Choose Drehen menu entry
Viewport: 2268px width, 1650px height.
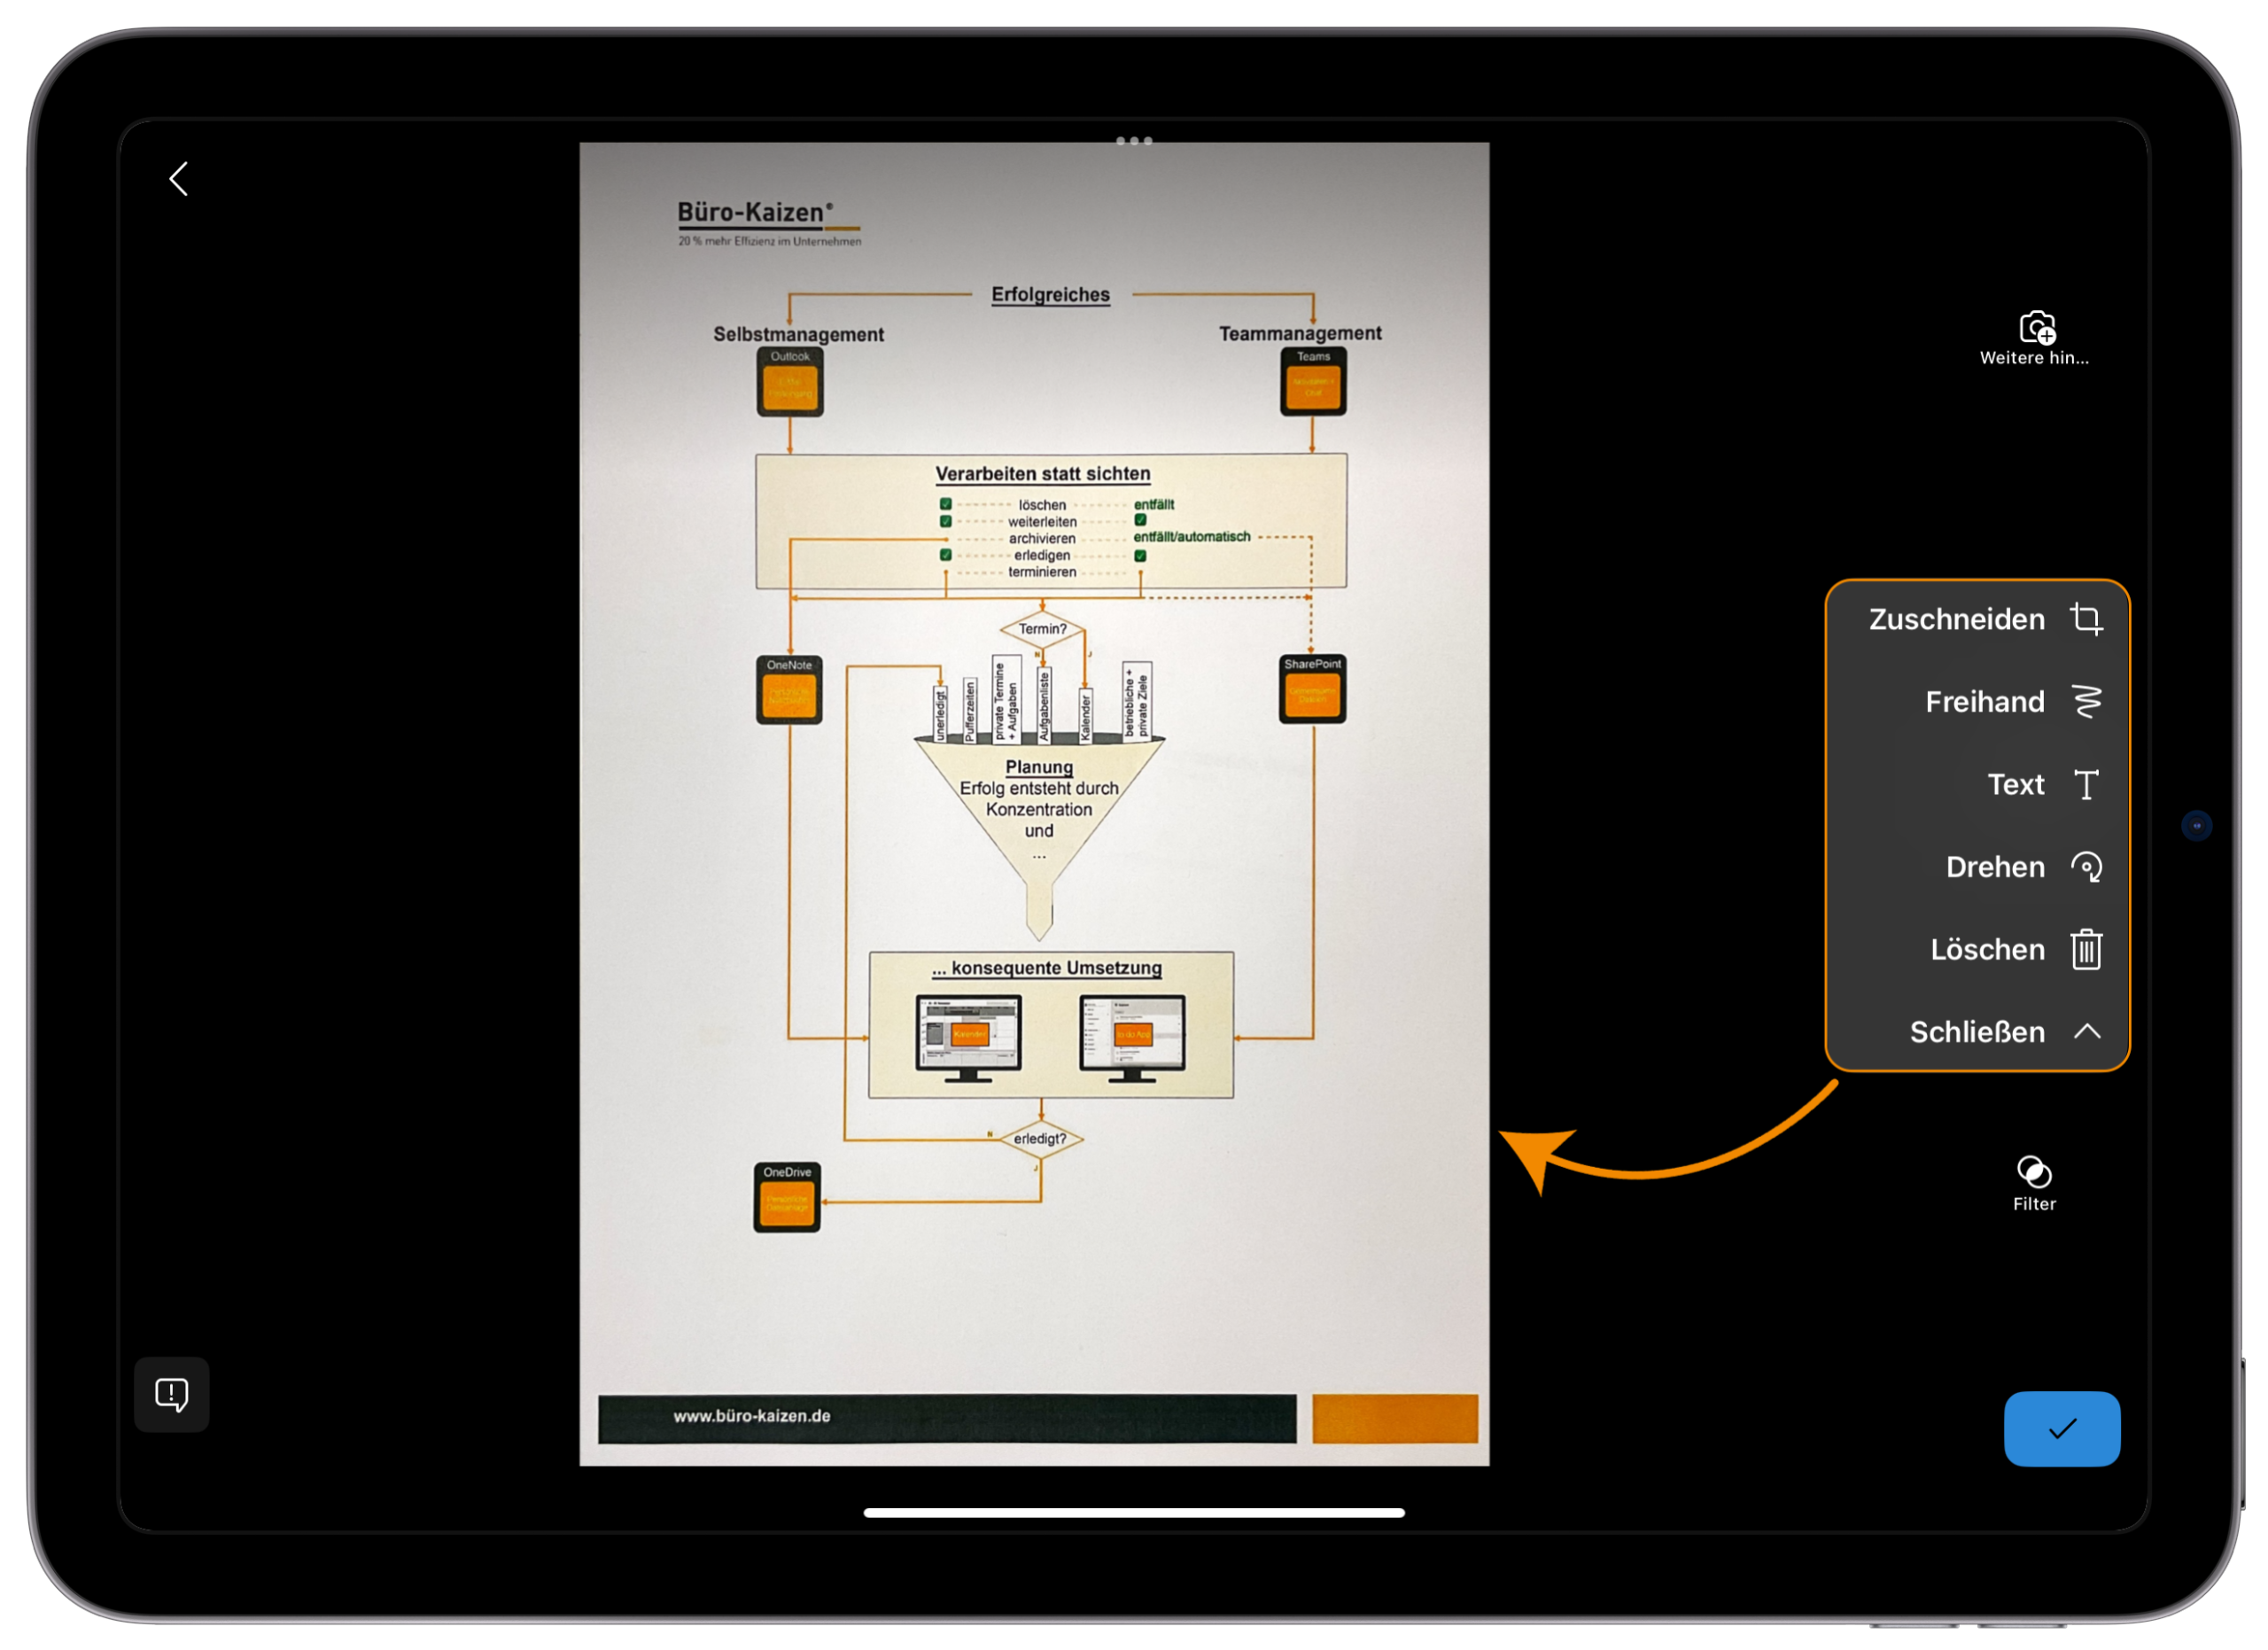click(x=1994, y=867)
